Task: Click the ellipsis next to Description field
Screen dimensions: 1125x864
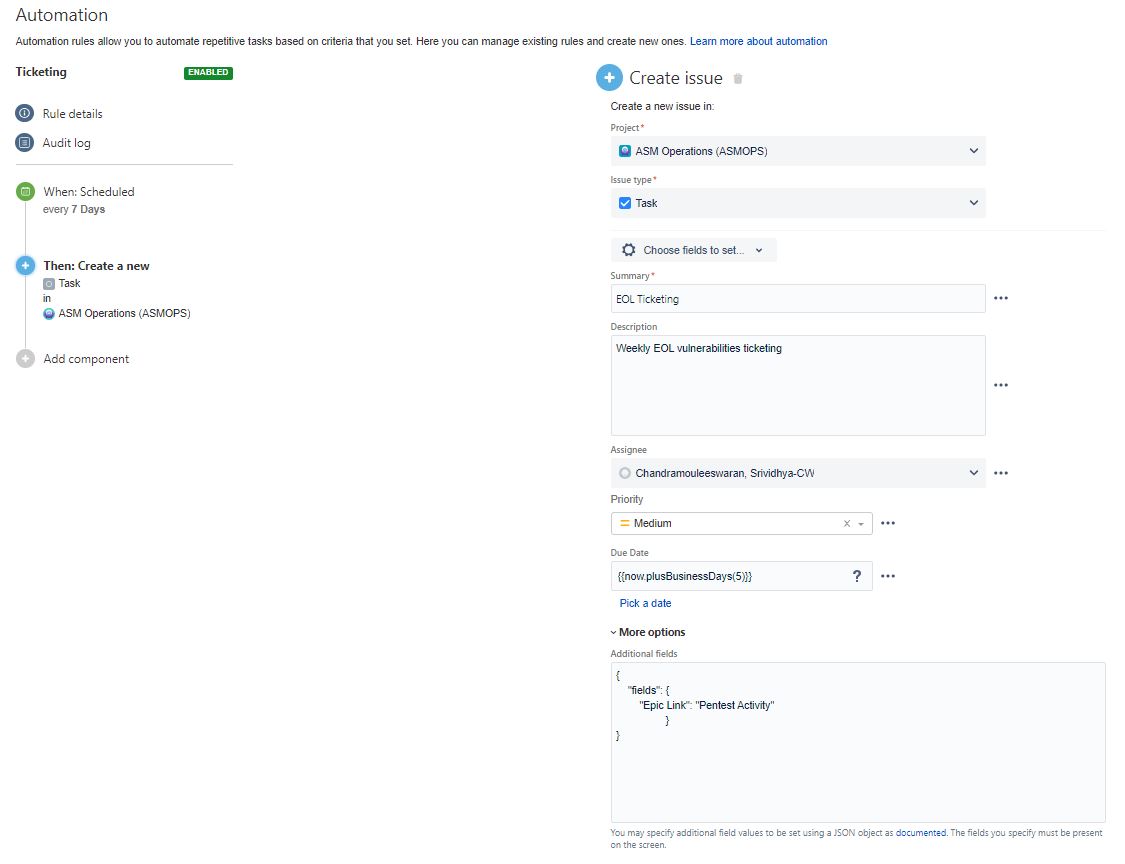Action: point(1001,385)
